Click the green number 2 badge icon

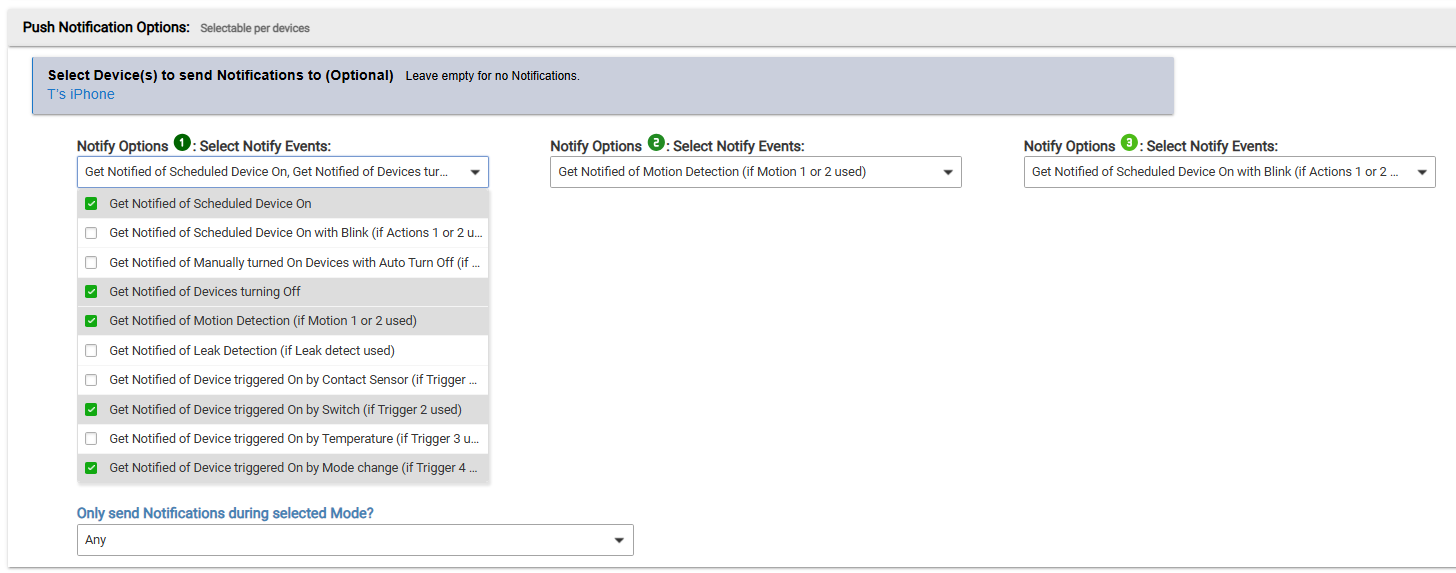pyautogui.click(x=656, y=143)
